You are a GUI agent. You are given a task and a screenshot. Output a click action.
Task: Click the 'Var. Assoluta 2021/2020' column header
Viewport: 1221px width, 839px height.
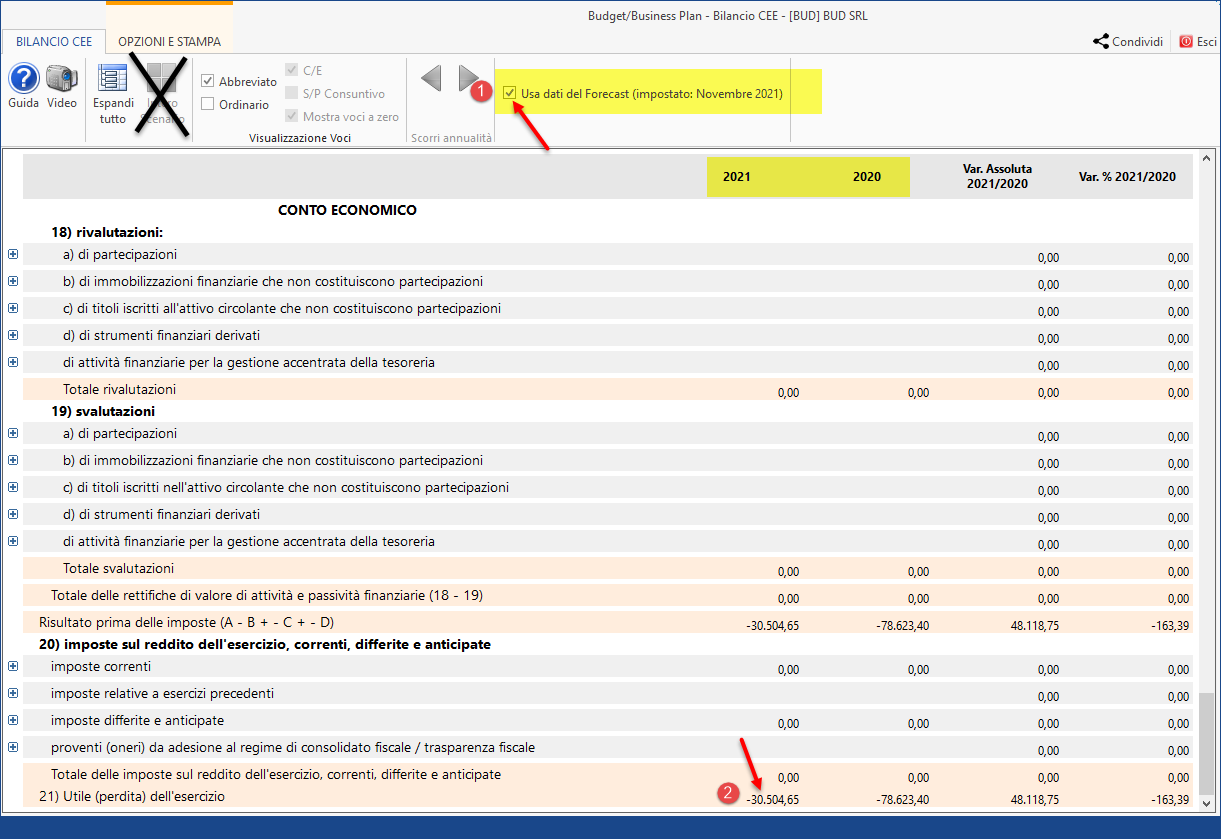[999, 176]
